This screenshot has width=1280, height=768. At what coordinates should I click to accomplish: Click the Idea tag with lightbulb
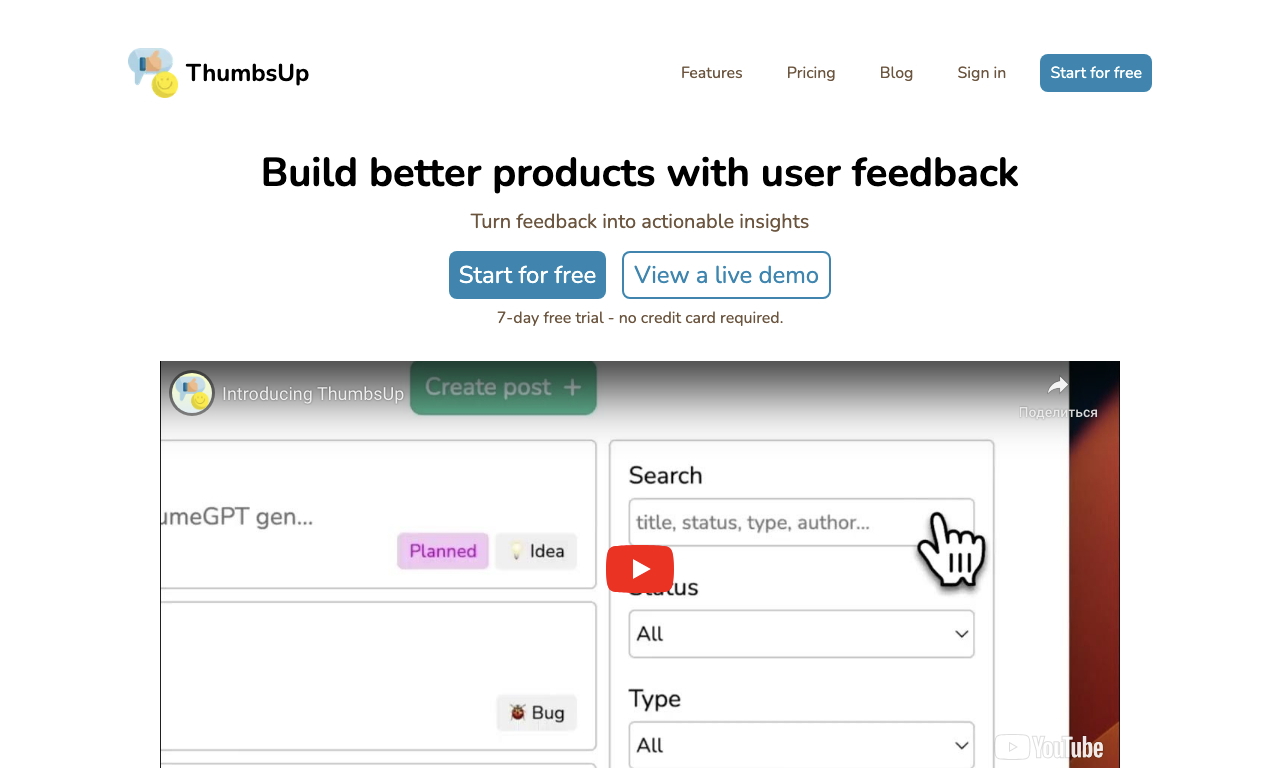(536, 551)
